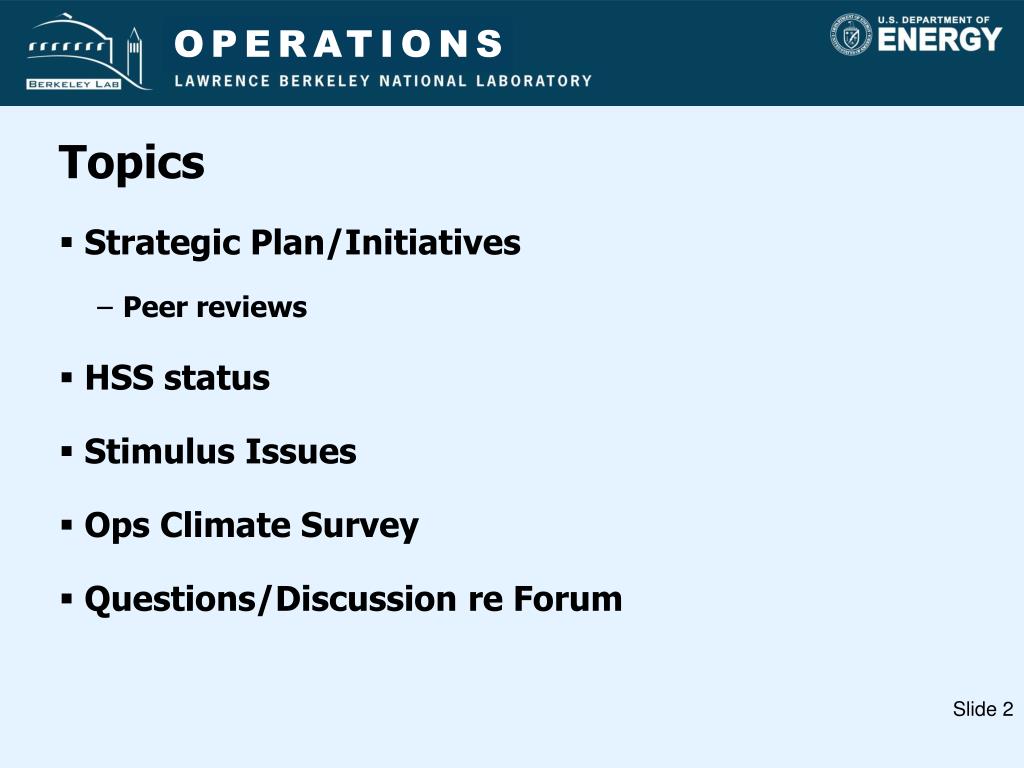Select the Strategic Plan/Initiatives bullet text
The image size is (1024, 768).
click(x=302, y=243)
